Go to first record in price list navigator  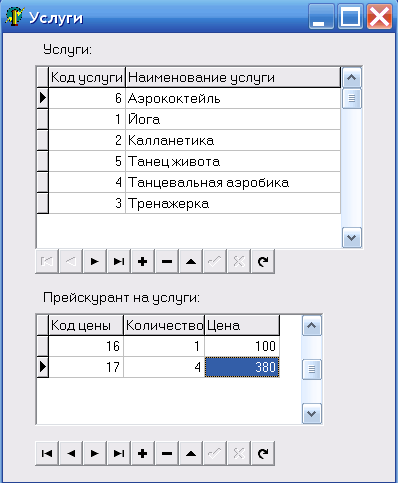pyautogui.click(x=47, y=453)
